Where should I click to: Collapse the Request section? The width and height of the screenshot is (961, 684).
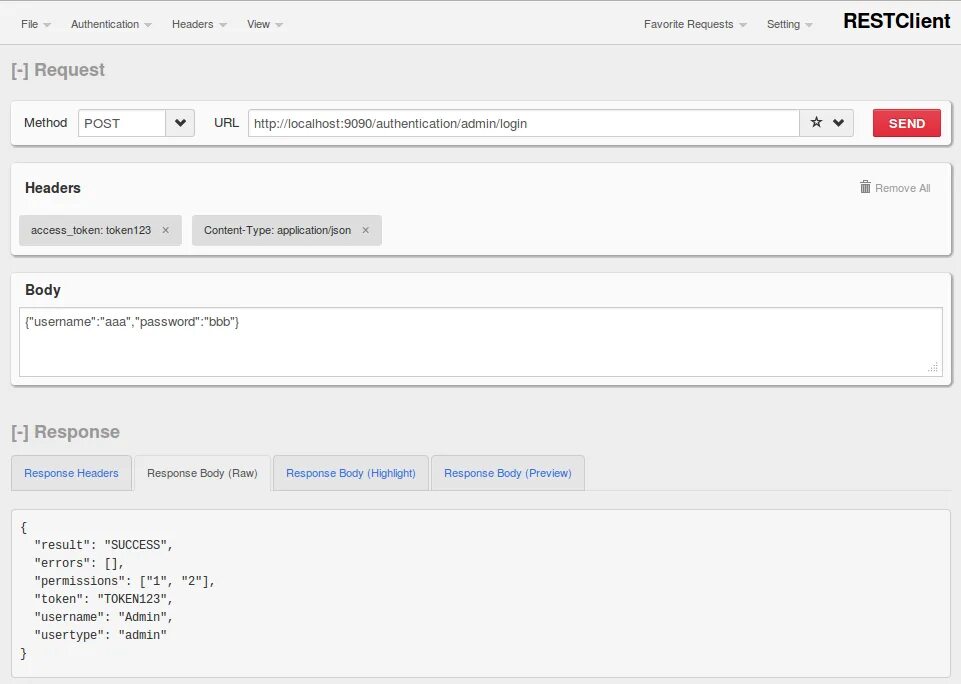pyautogui.click(x=19, y=70)
